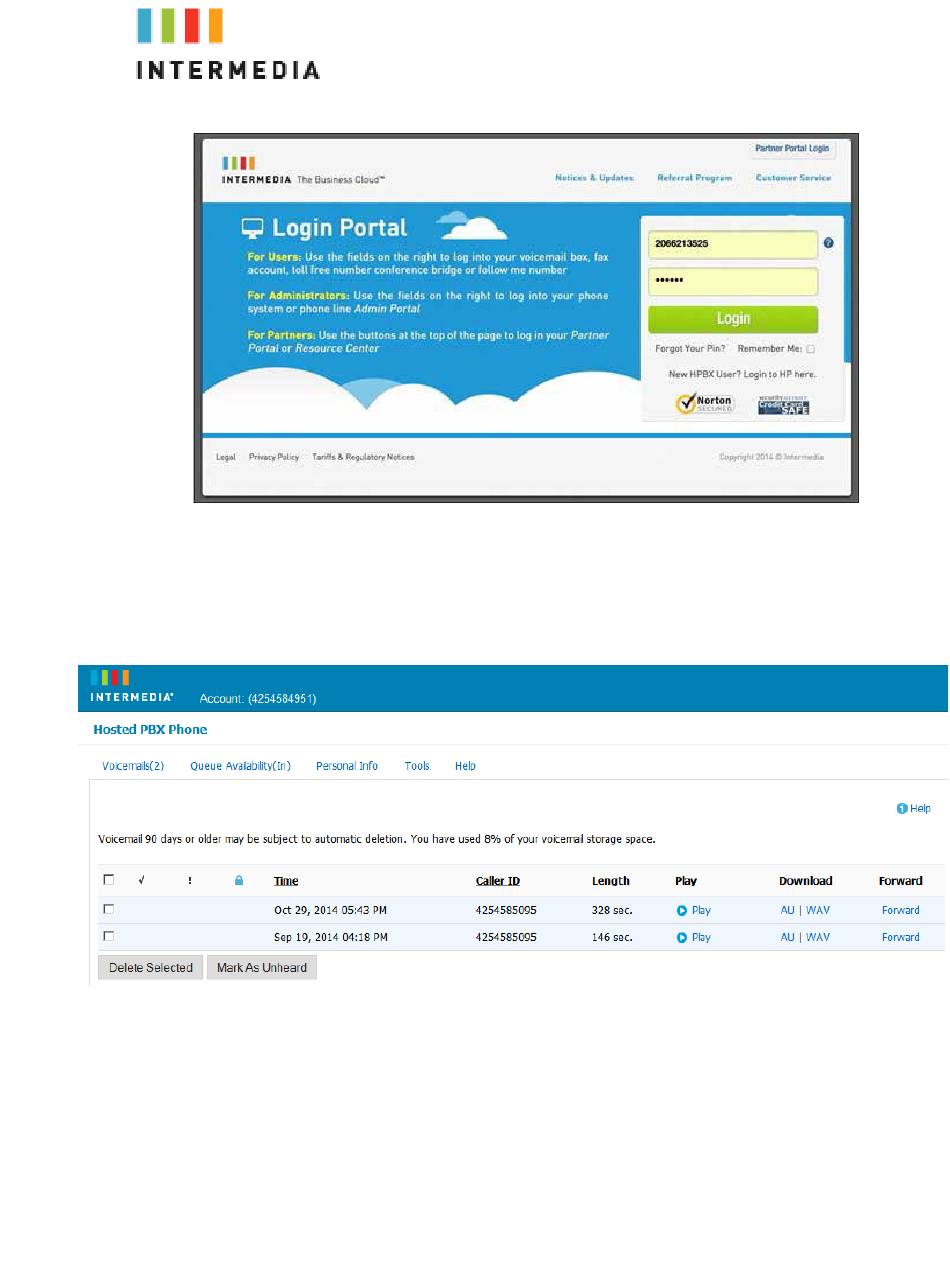Forward the Sep 19, 2014 voicemail
The height and width of the screenshot is (1276, 950).
pos(901,938)
